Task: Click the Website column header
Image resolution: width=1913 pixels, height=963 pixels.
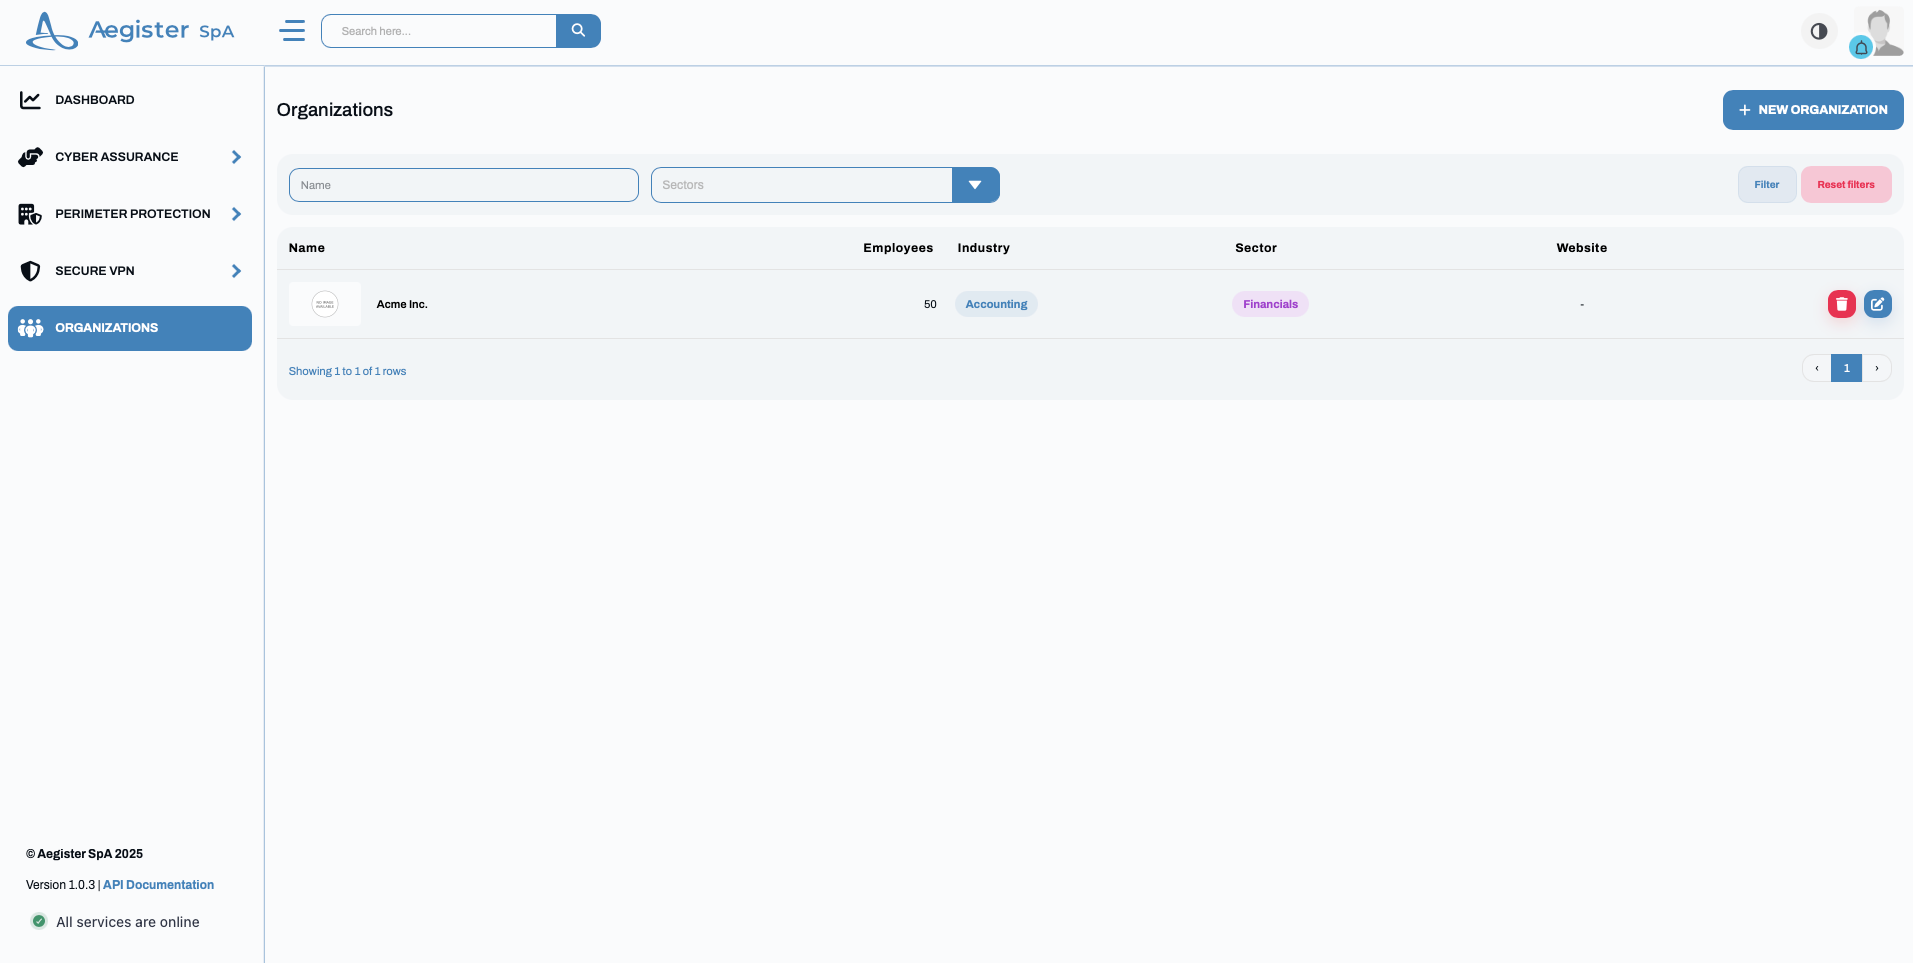Action: [1582, 248]
